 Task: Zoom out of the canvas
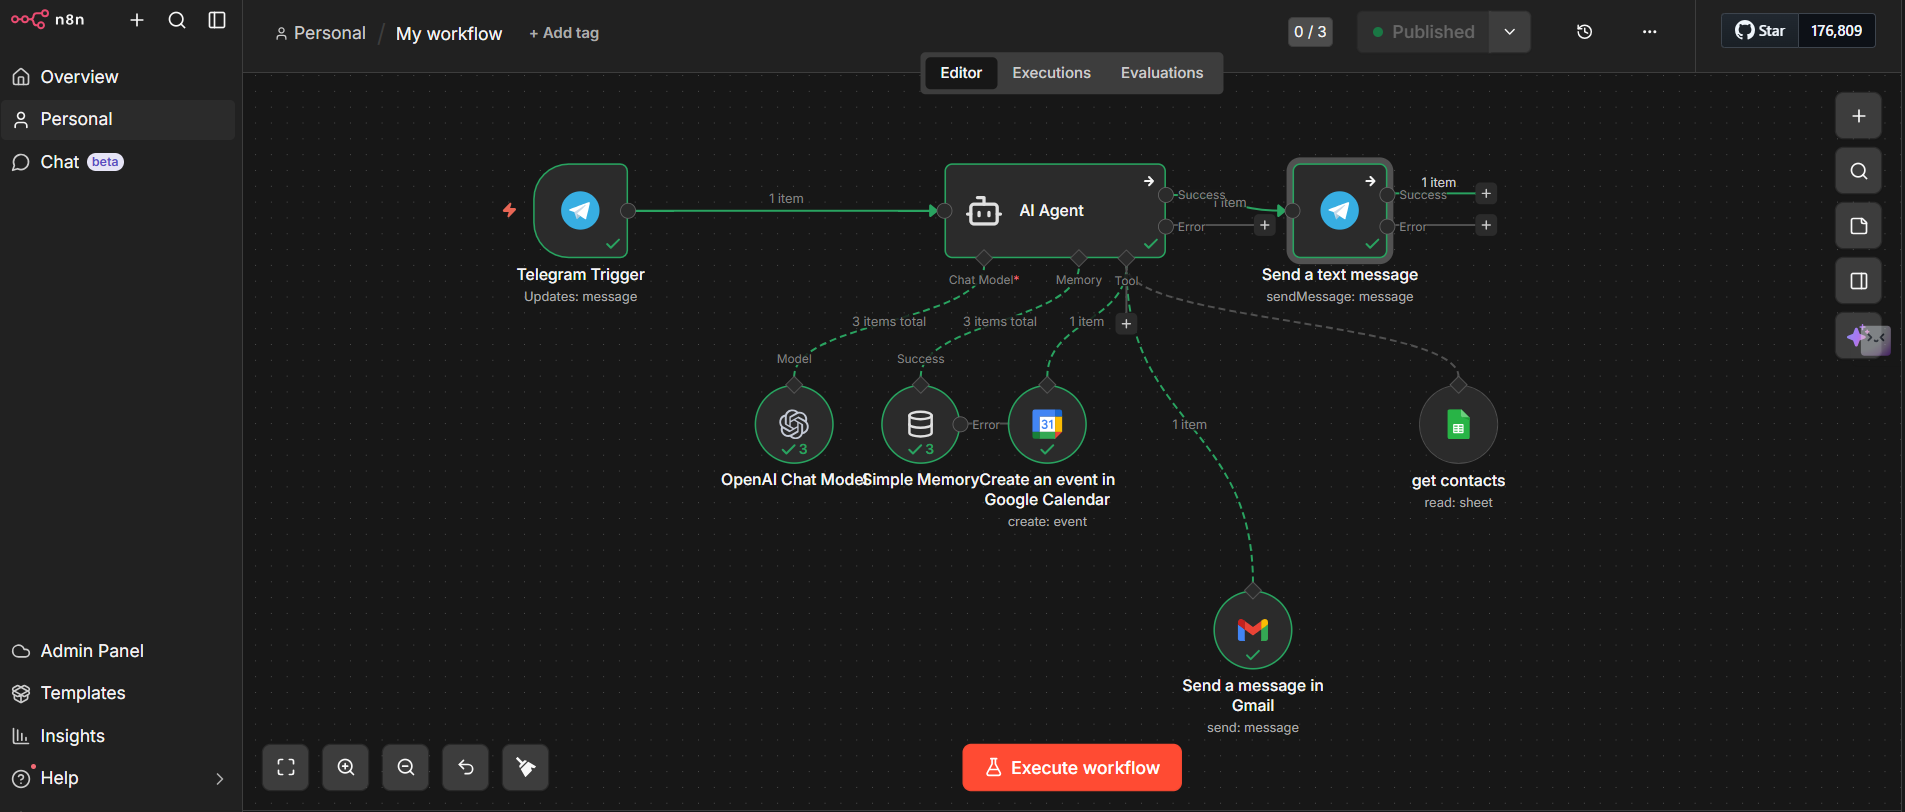(x=406, y=767)
